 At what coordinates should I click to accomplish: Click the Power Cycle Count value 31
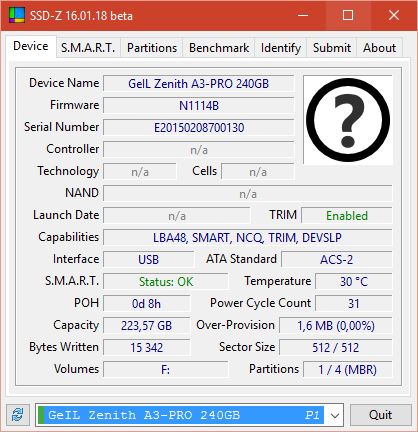point(354,304)
